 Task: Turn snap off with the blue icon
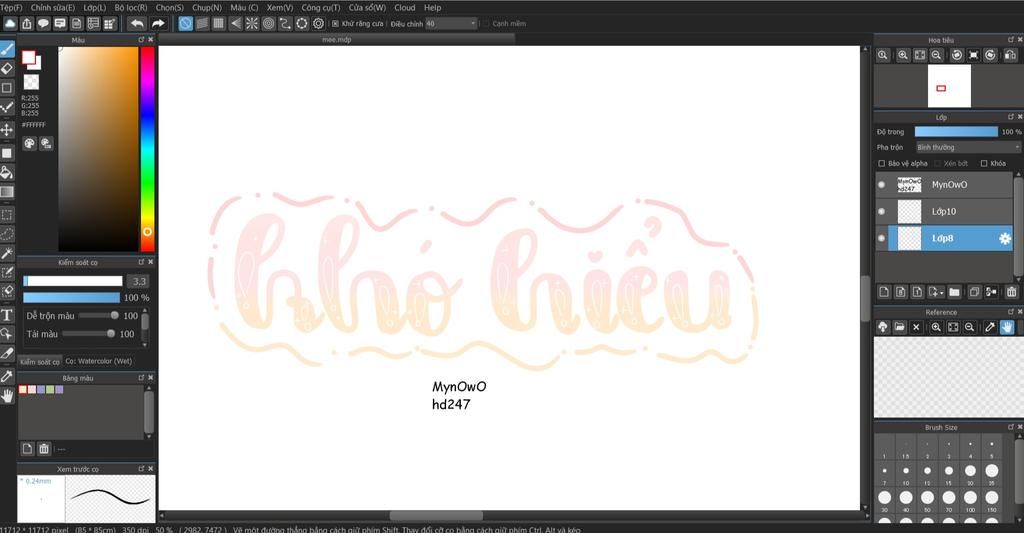[185, 24]
